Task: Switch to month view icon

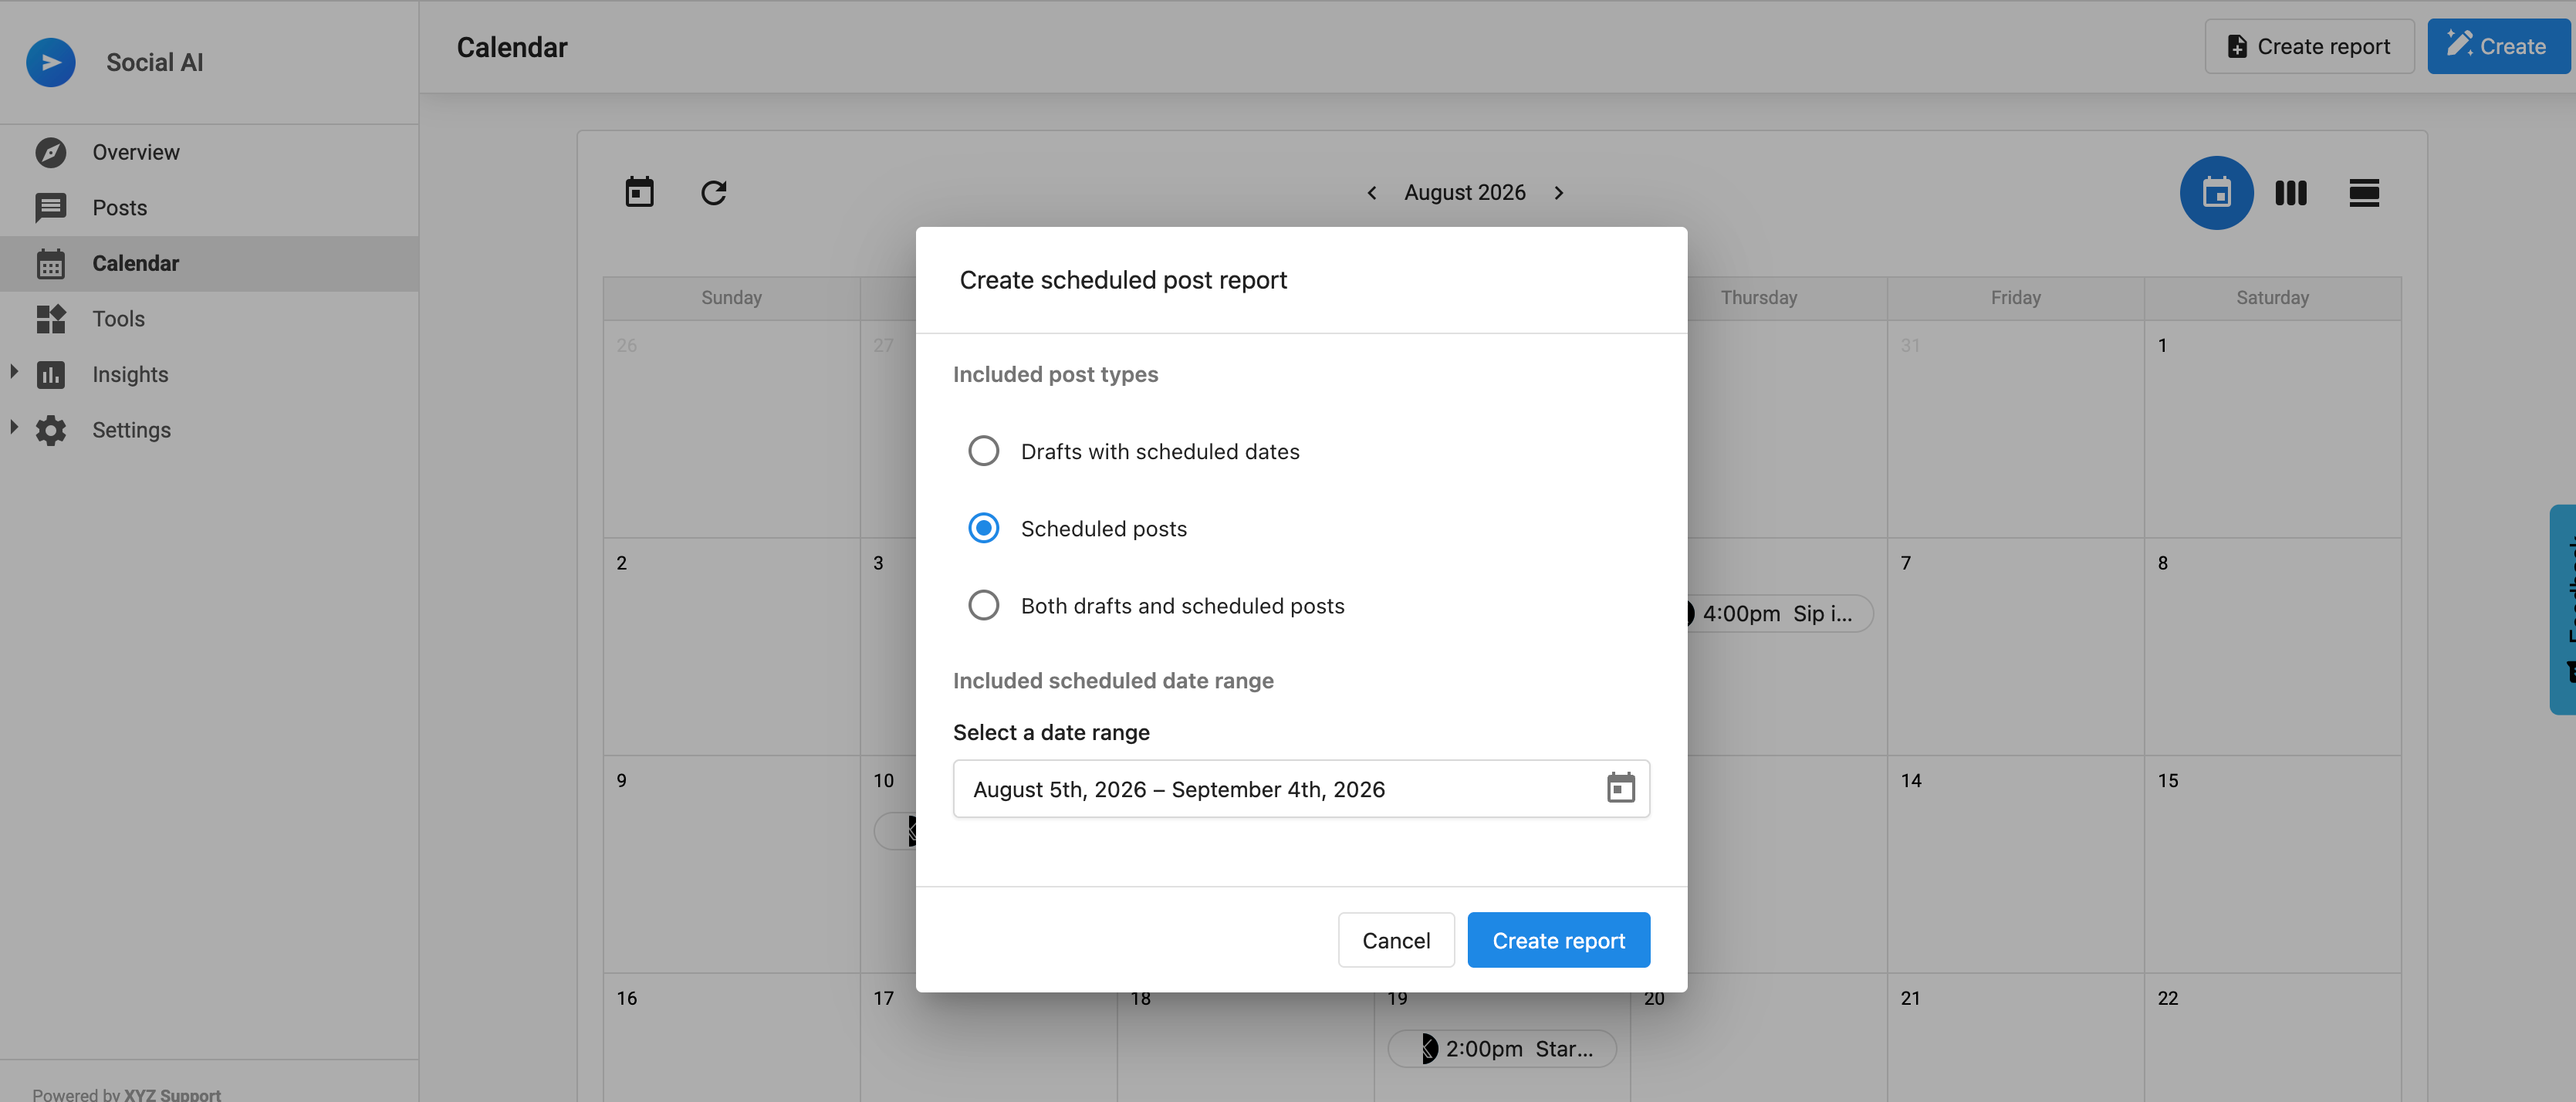Action: tap(2216, 193)
